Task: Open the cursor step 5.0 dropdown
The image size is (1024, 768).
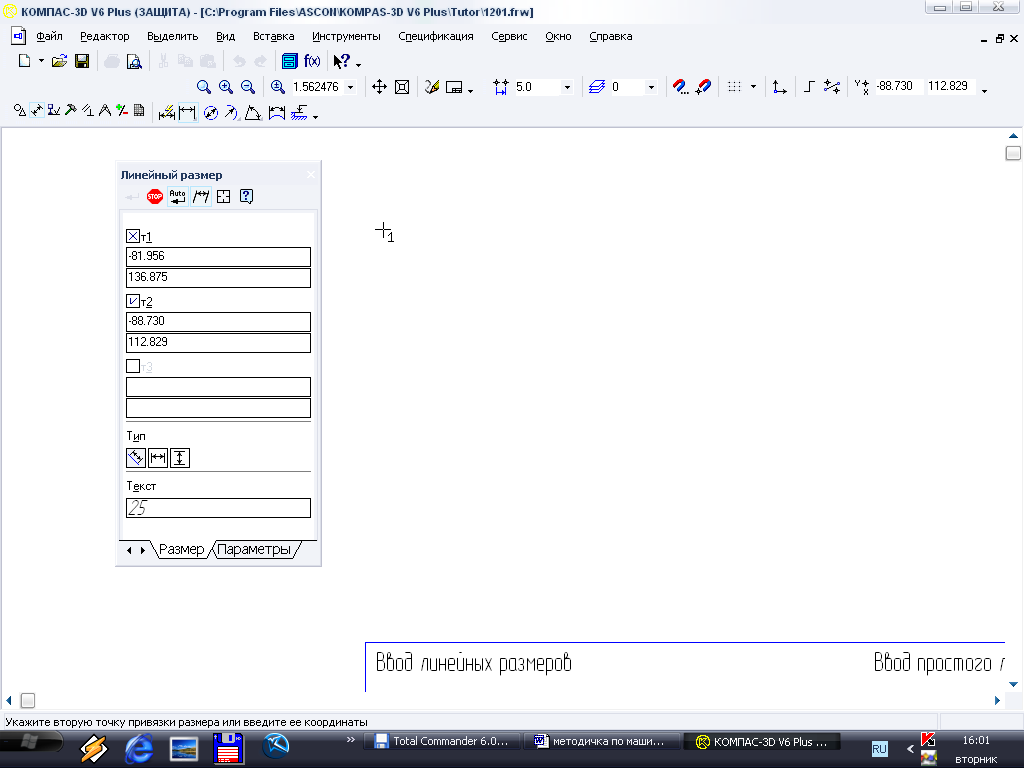Action: tap(567, 87)
